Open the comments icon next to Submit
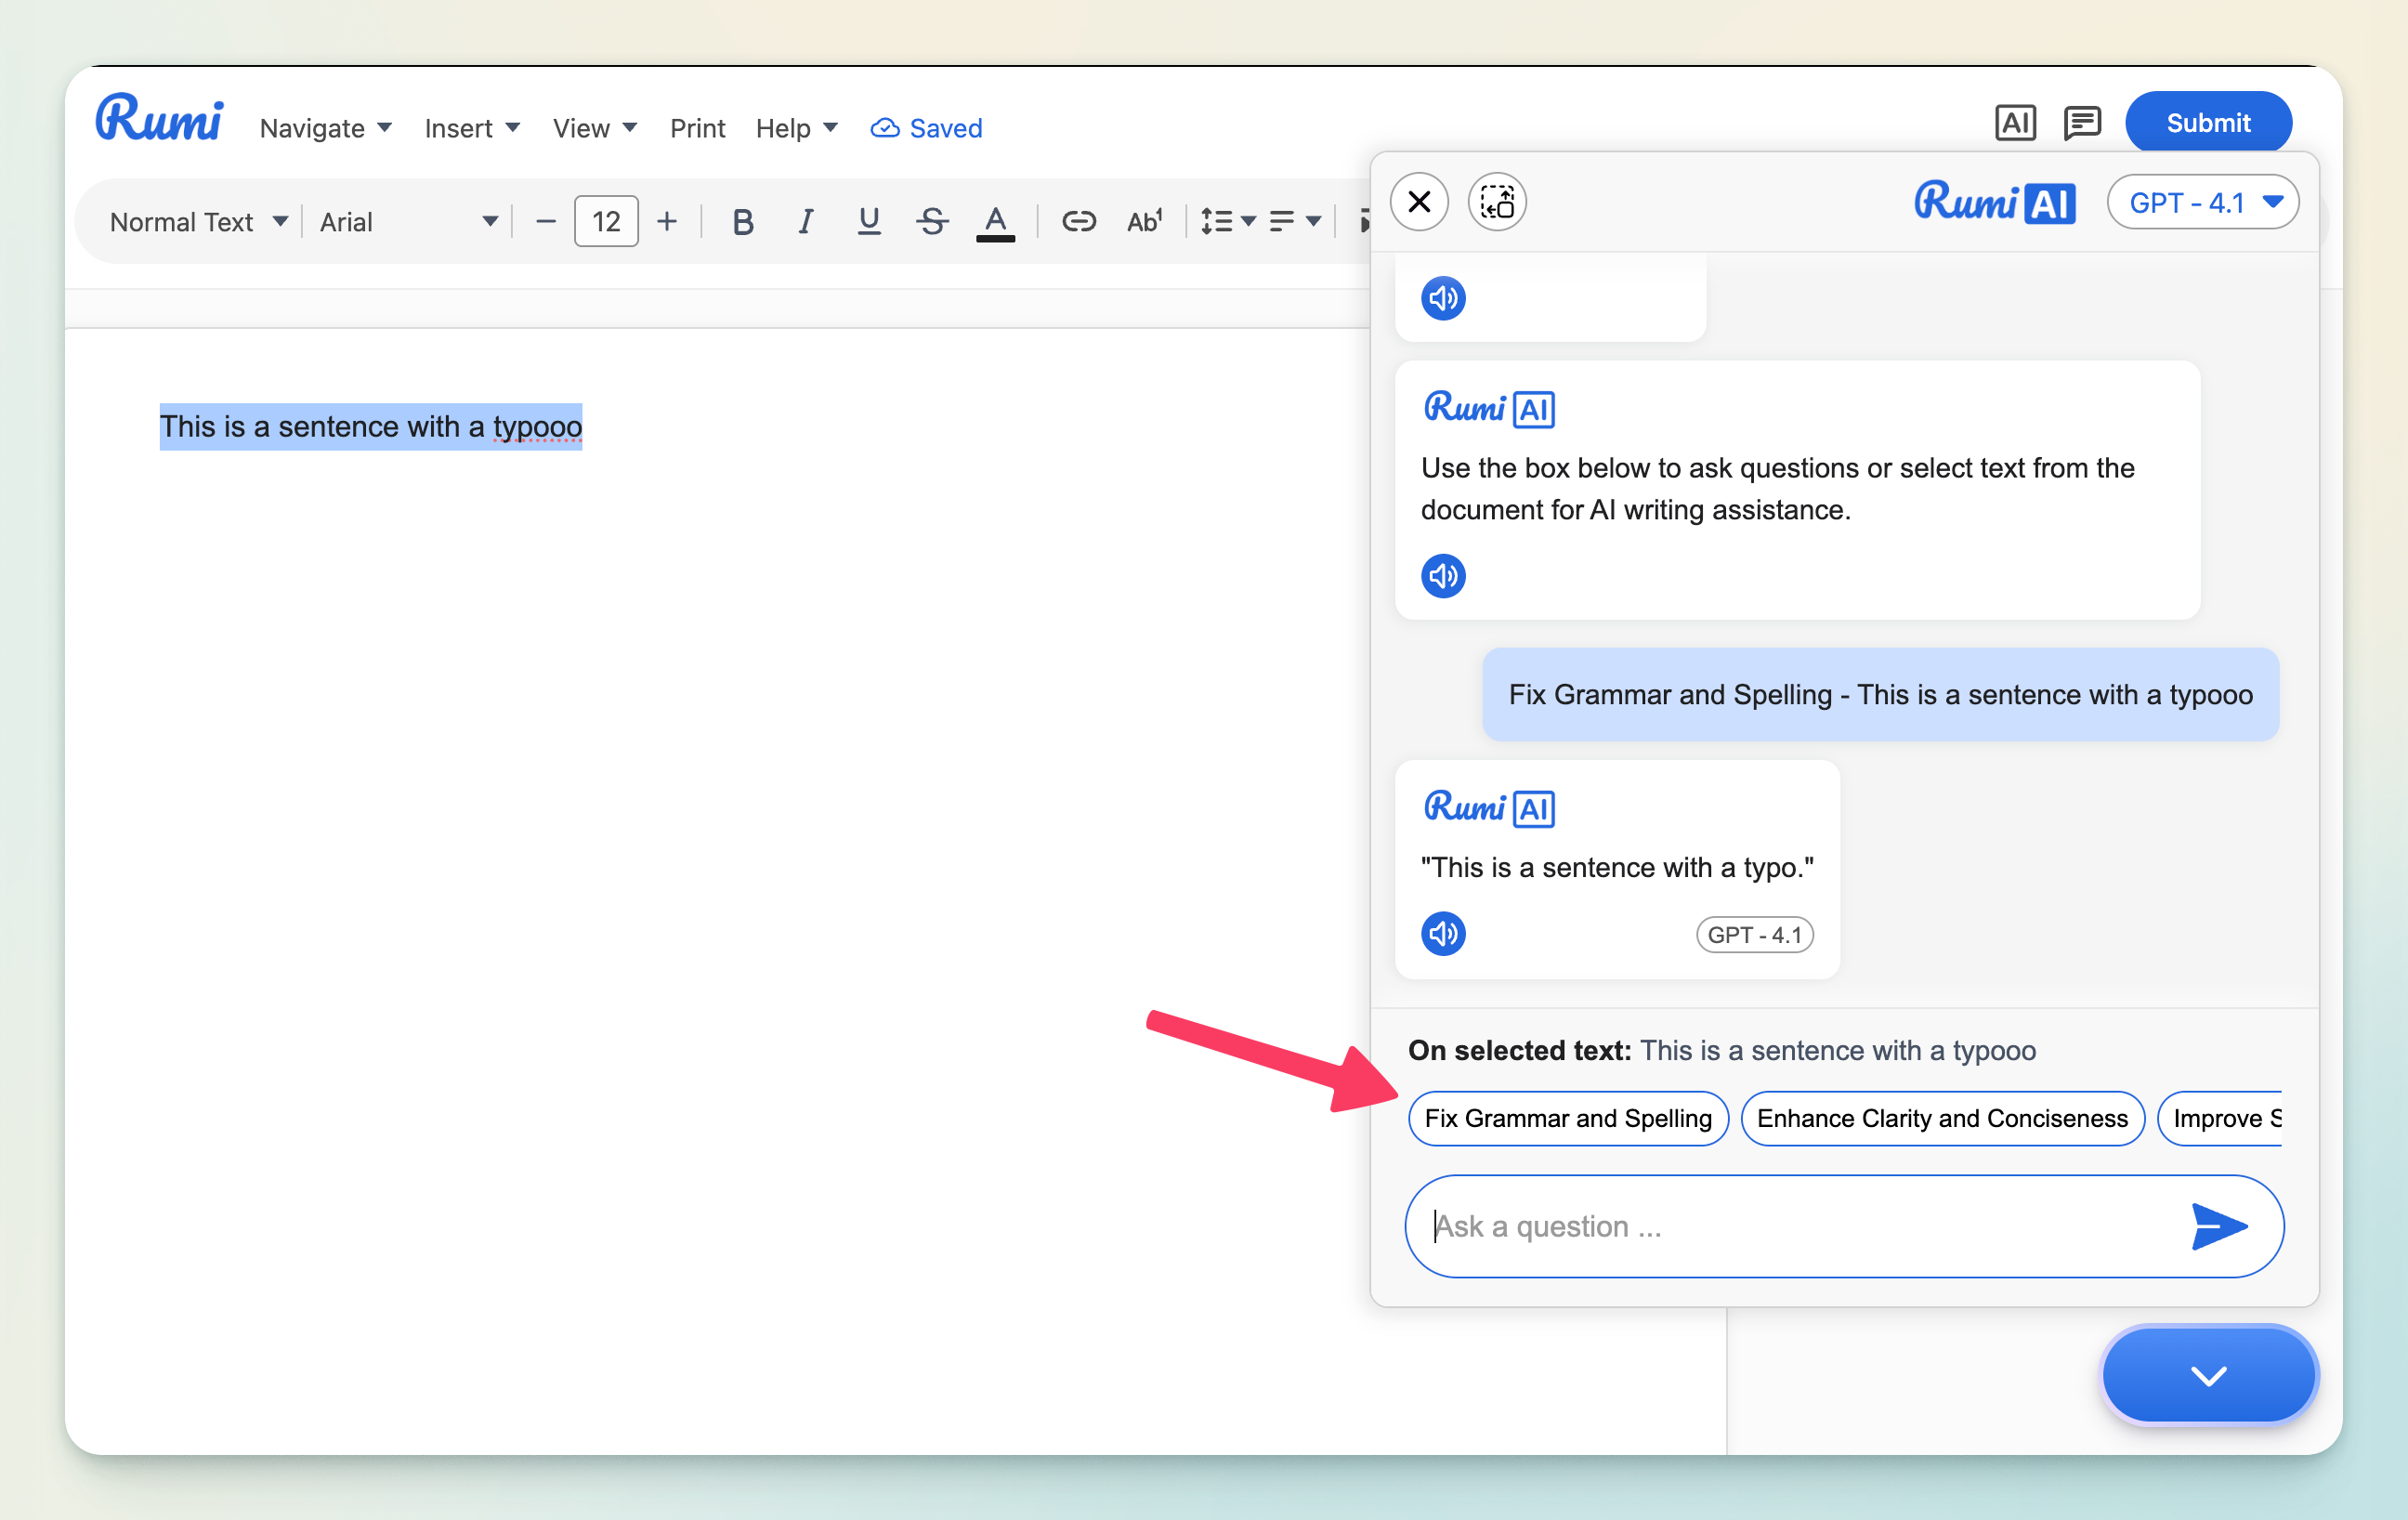The image size is (2408, 1520). coord(2081,123)
